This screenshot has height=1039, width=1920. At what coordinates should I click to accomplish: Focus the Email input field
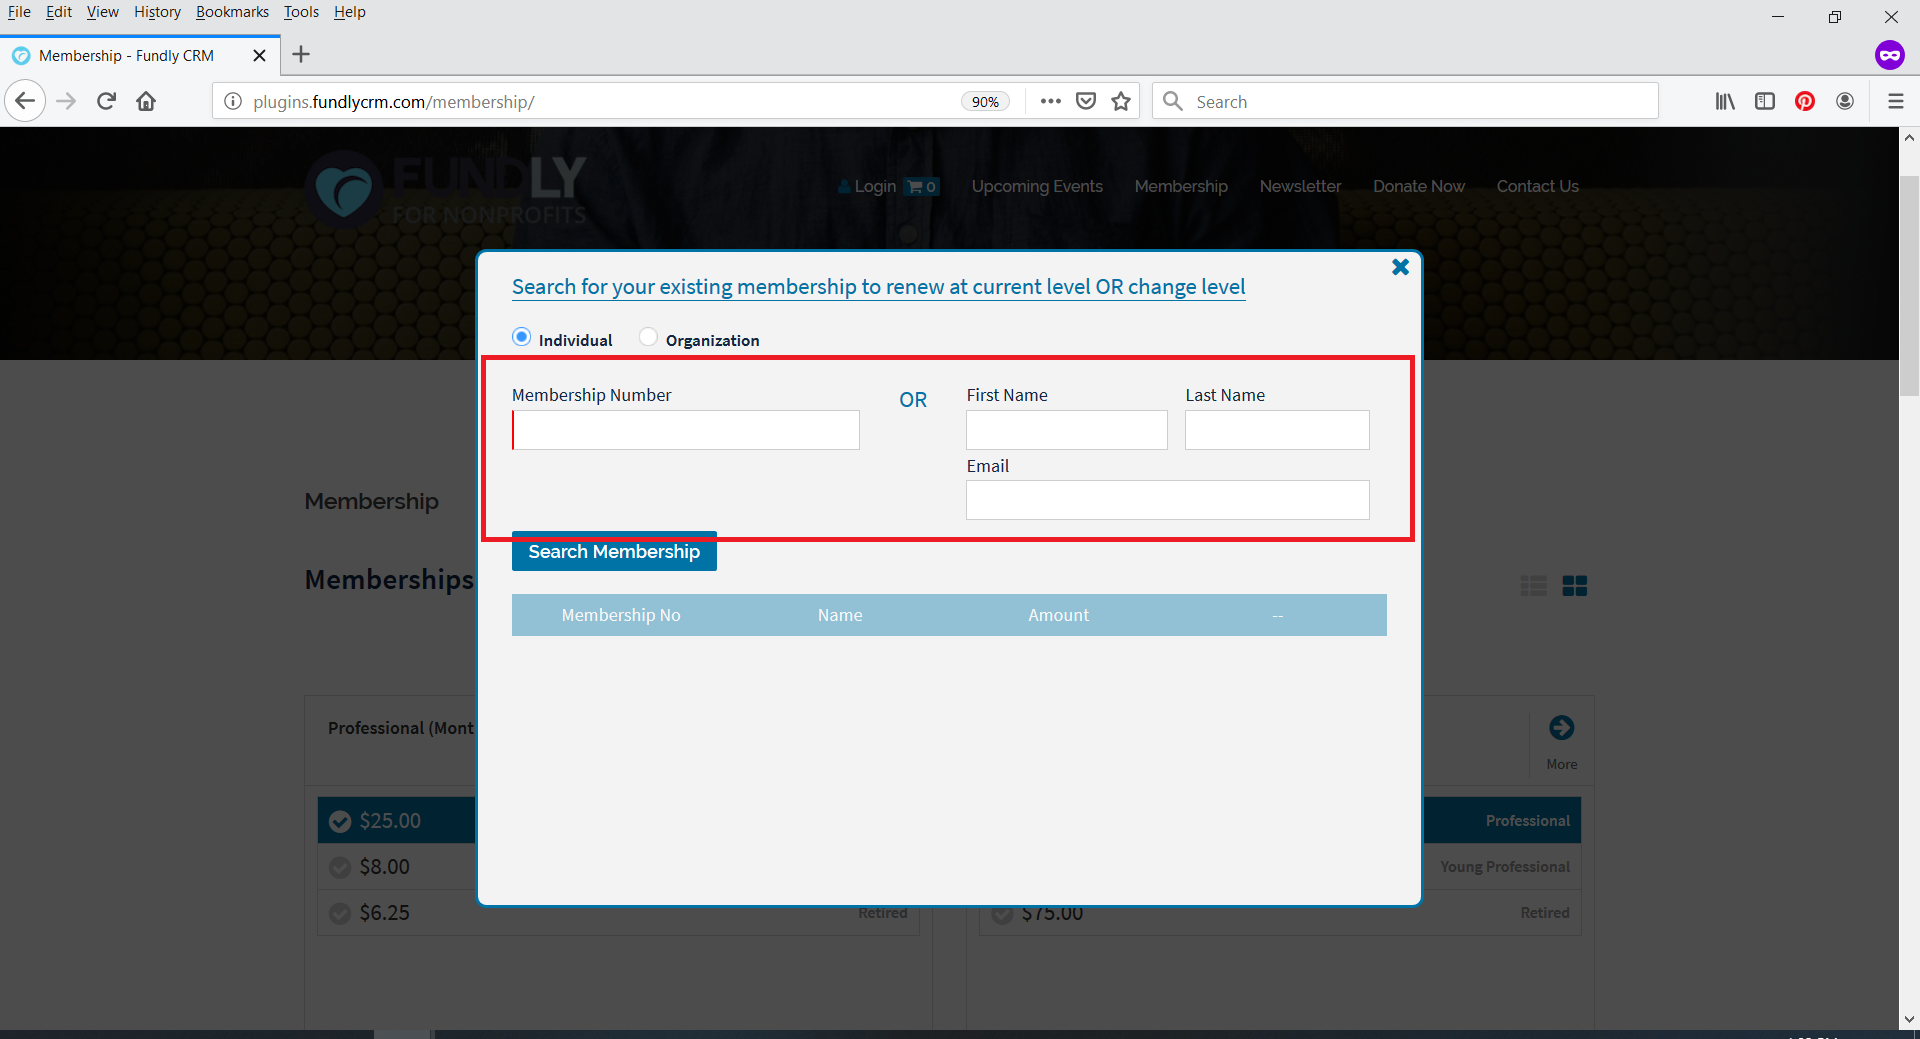tap(1167, 500)
